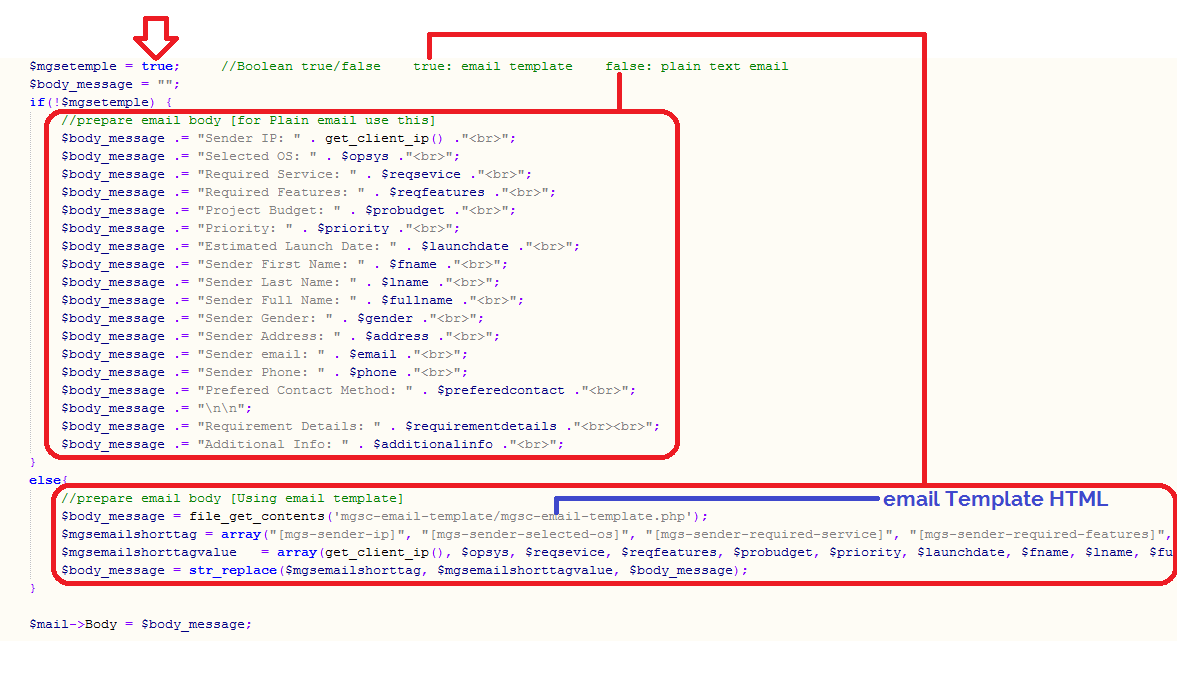Screen dimensions: 1177x686
Task: Click the blue 'email Template HTML' label
Action: pyautogui.click(x=995, y=499)
